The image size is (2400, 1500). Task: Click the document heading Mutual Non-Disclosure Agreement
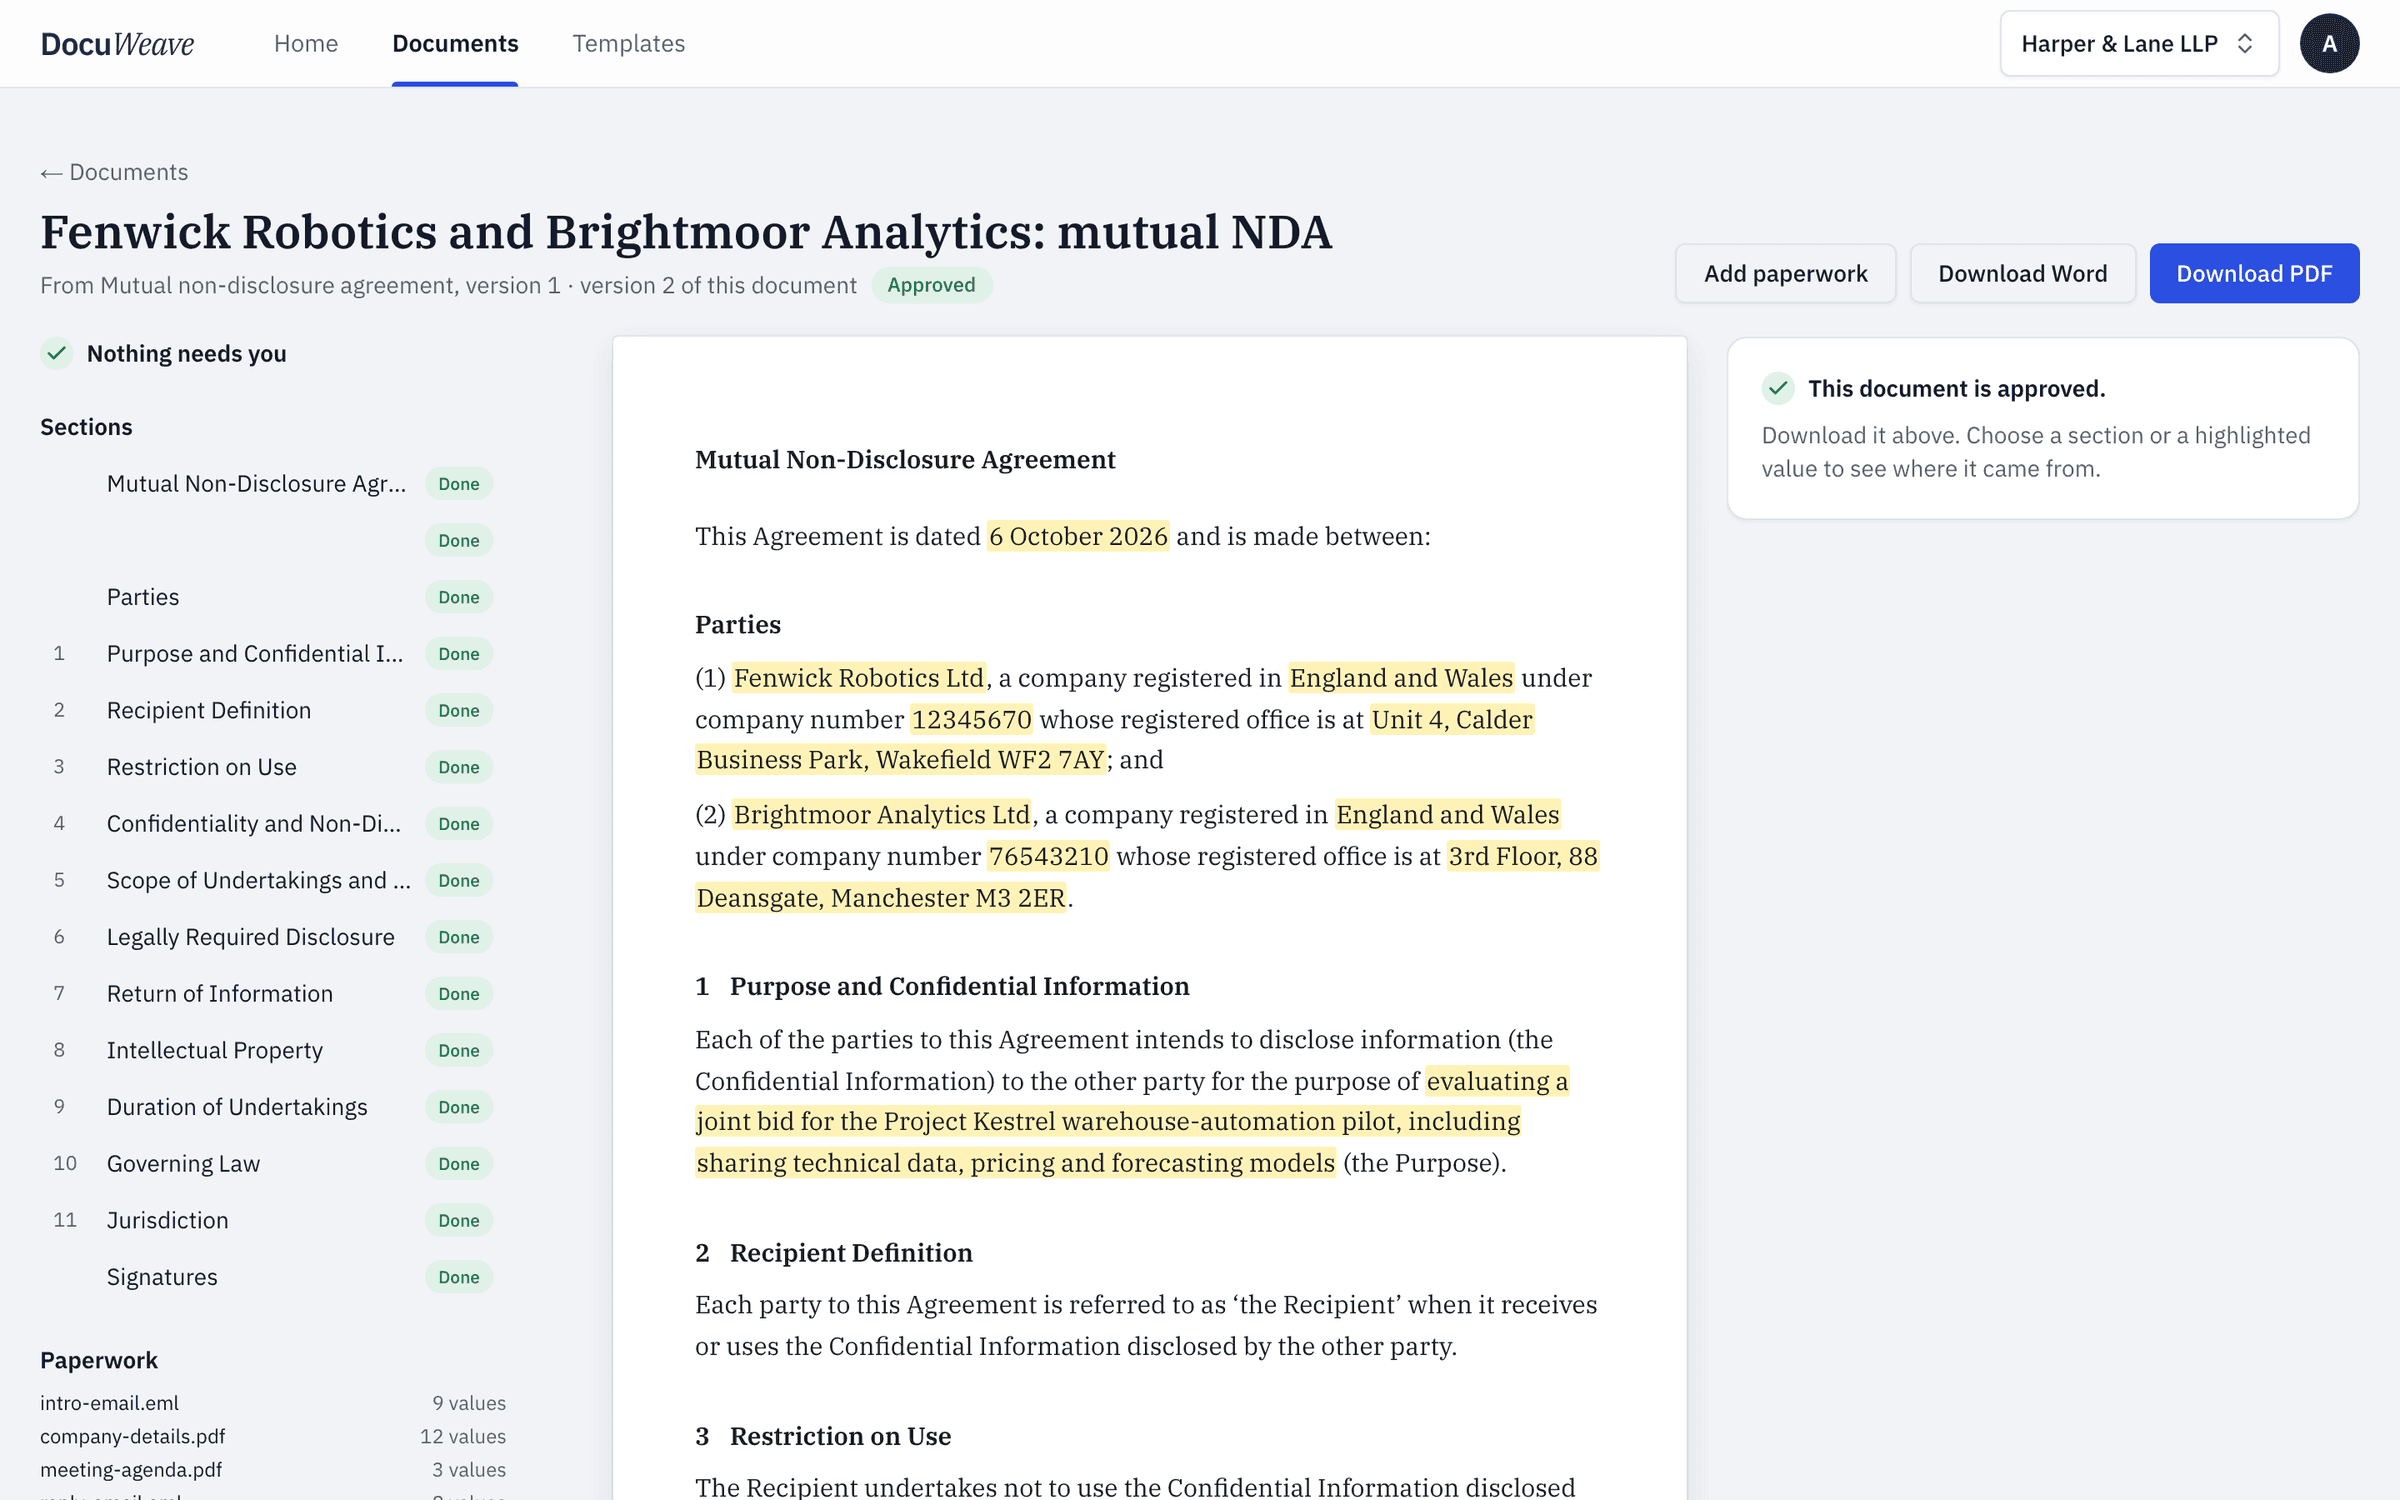point(905,459)
